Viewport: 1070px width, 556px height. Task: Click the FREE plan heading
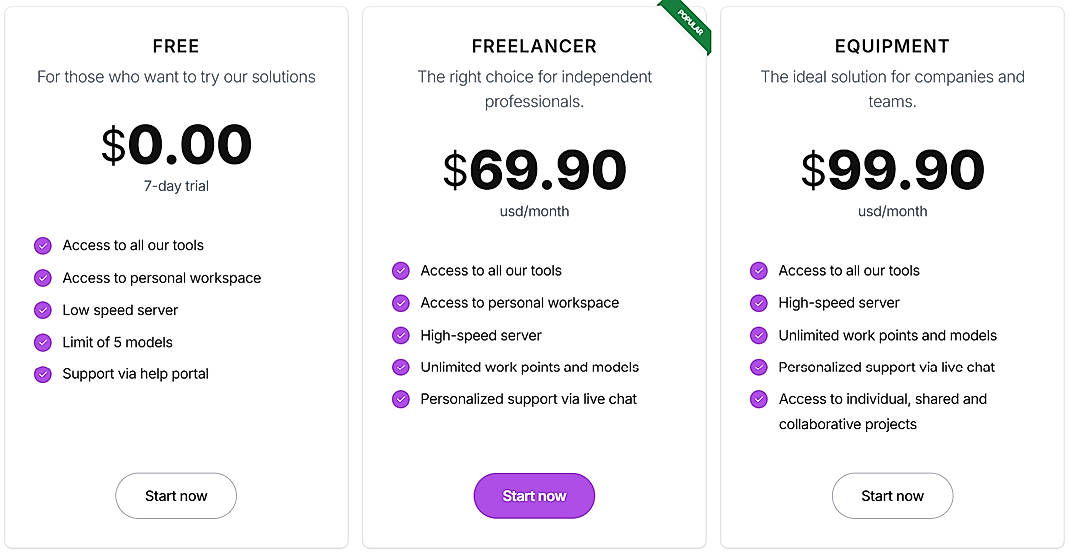coord(176,46)
